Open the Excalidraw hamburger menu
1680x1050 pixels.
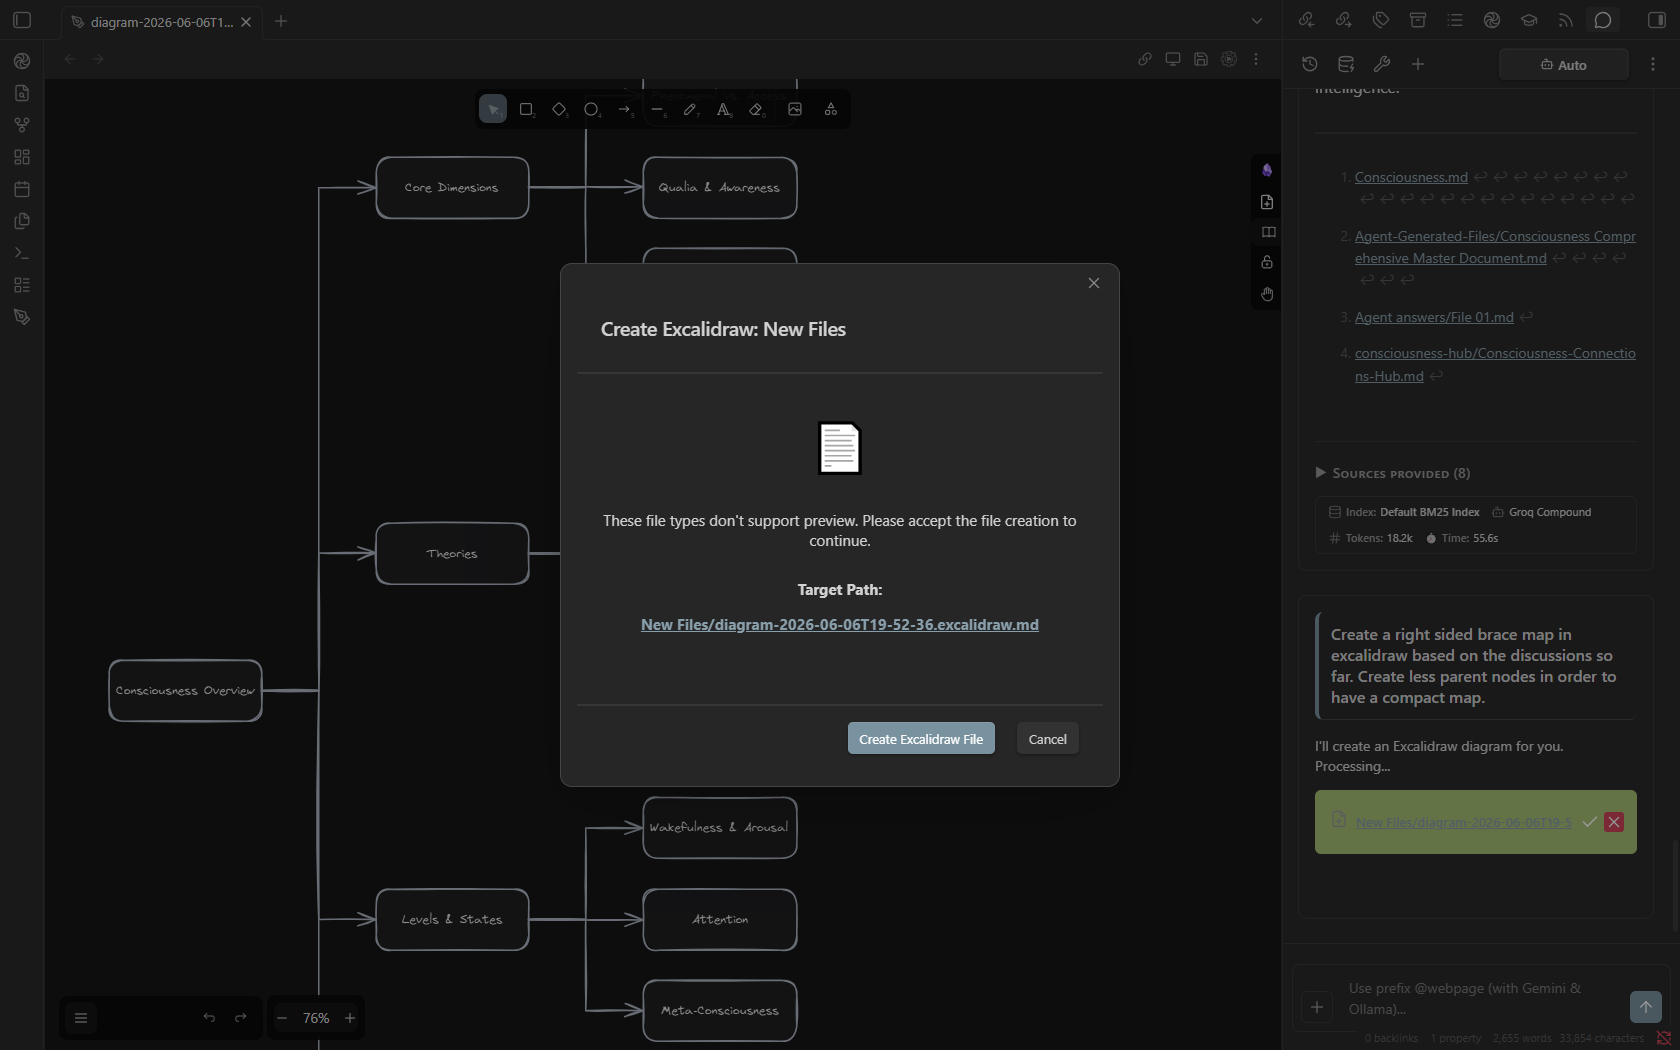tap(81, 1018)
